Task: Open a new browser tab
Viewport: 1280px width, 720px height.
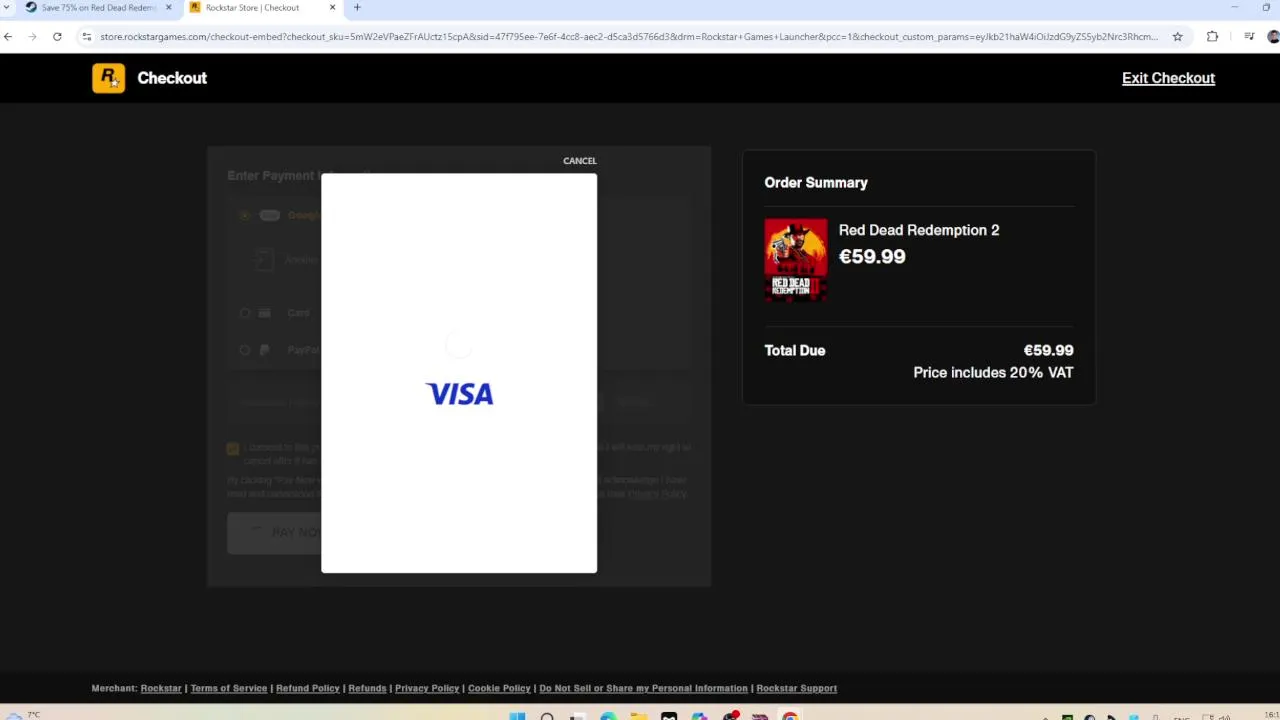Action: pyautogui.click(x=357, y=8)
